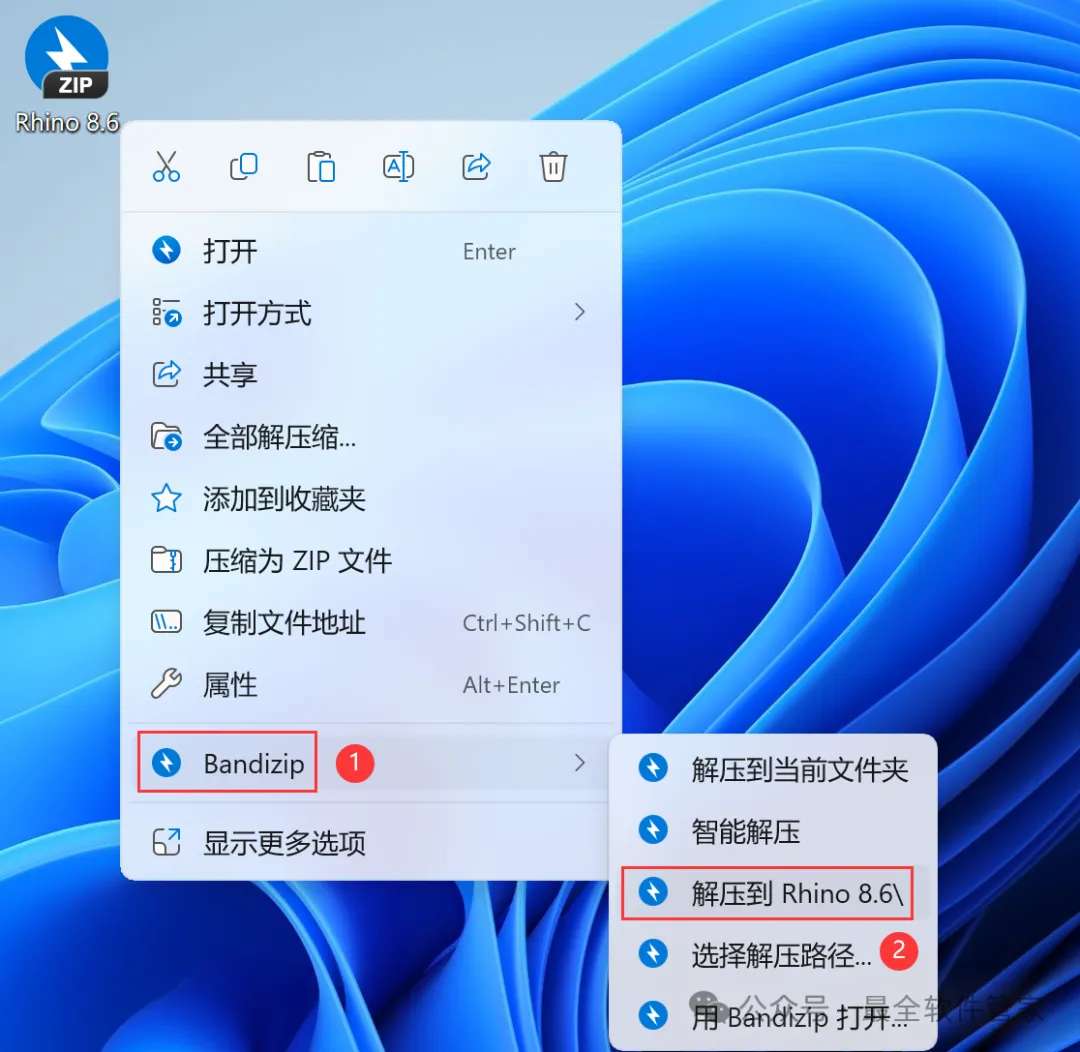Choose 全部解压缩... option
Viewport: 1080px width, 1052px height.
pos(371,437)
